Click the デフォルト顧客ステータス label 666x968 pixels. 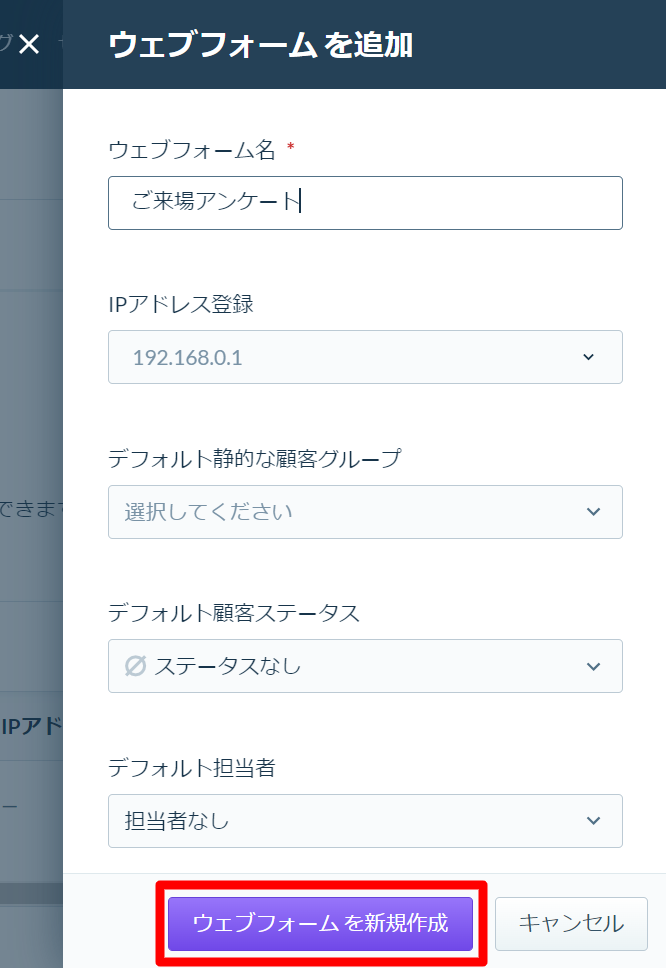[233, 613]
